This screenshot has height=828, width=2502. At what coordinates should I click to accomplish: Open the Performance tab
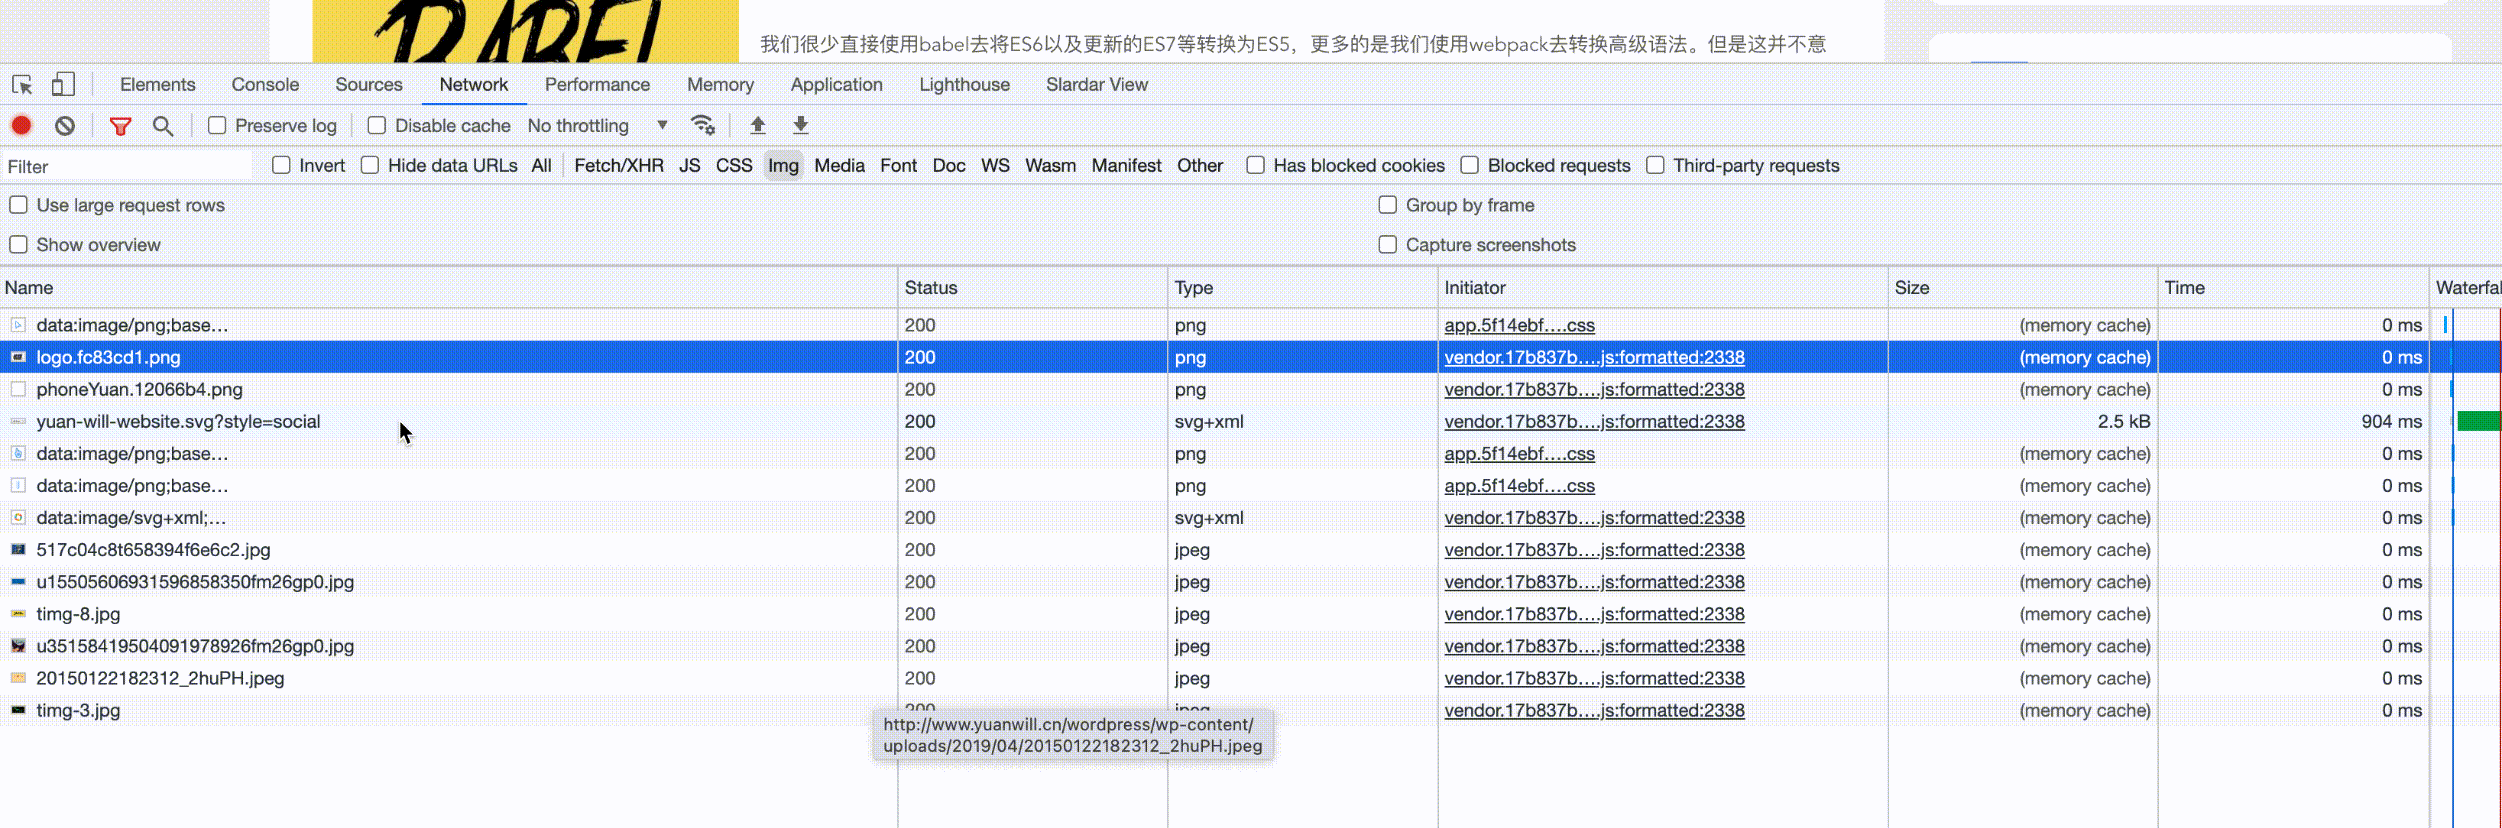point(597,85)
